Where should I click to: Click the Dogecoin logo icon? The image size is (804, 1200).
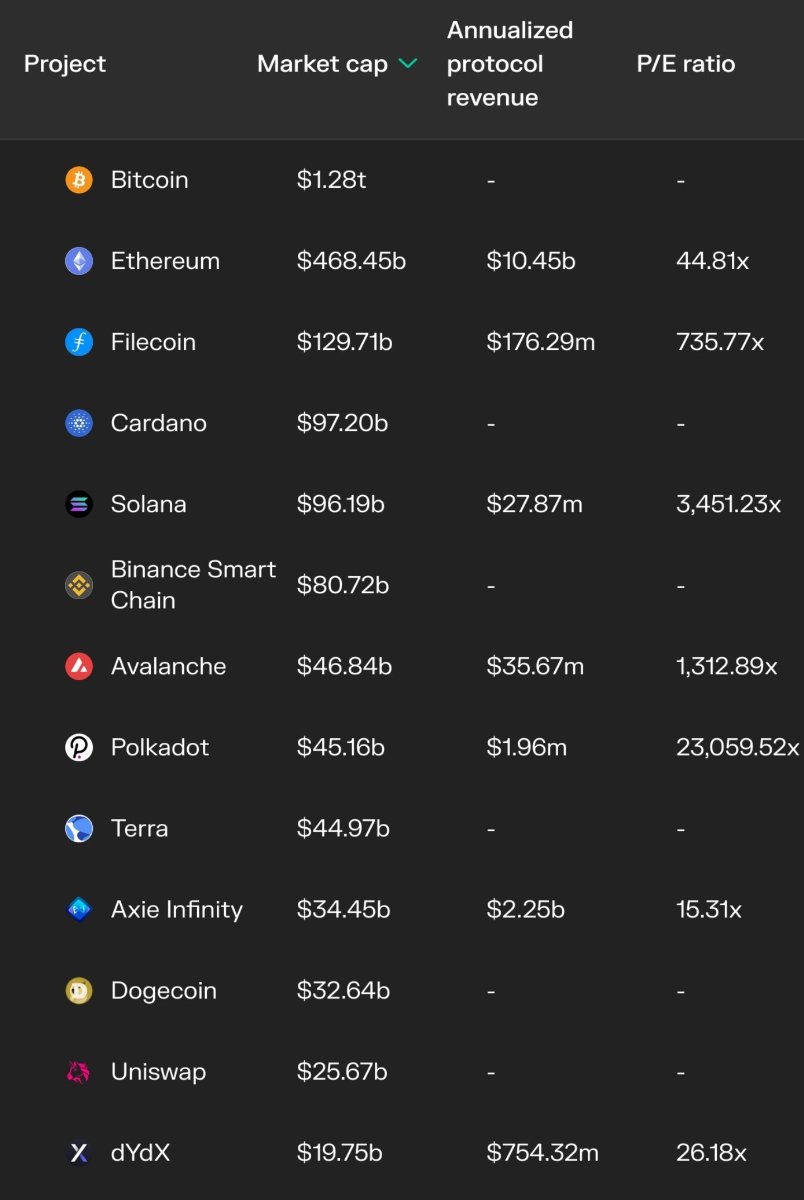[79, 991]
